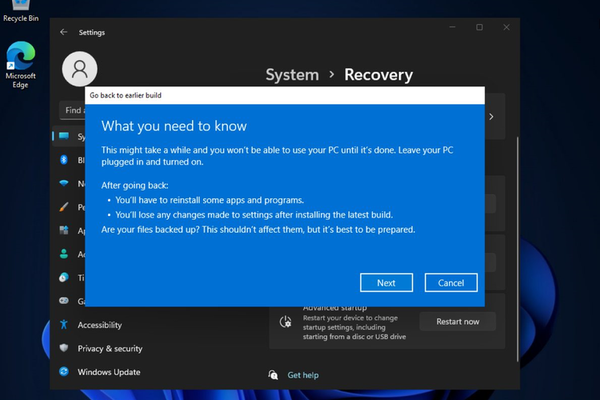Select the Privacy & security shield icon
Screen dimensions: 600x400
64,348
